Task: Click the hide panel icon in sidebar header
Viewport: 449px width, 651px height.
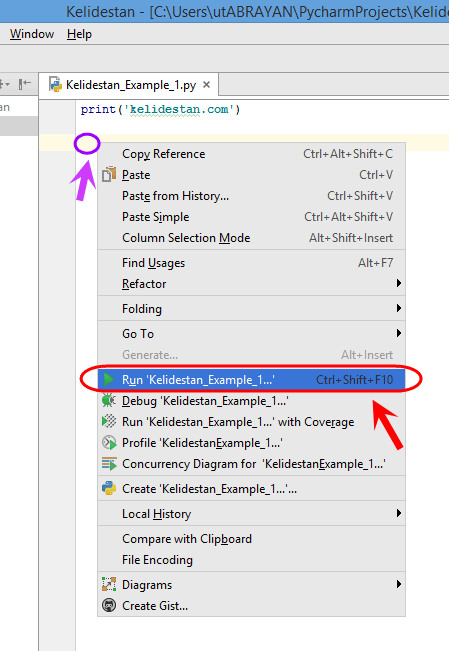Action: click(x=25, y=84)
